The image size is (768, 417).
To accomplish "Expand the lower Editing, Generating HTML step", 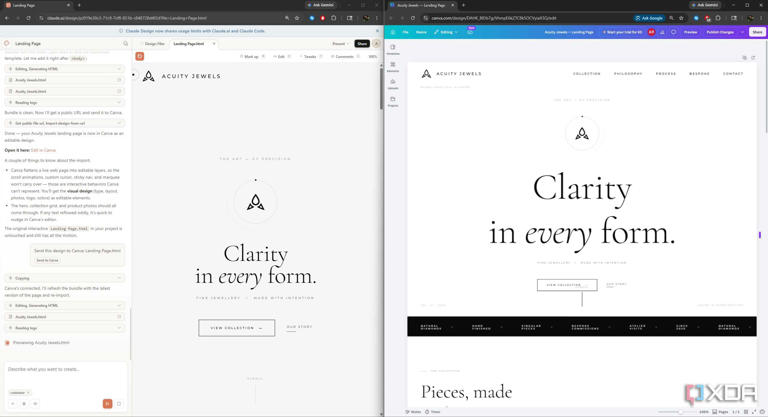I will coord(65,305).
